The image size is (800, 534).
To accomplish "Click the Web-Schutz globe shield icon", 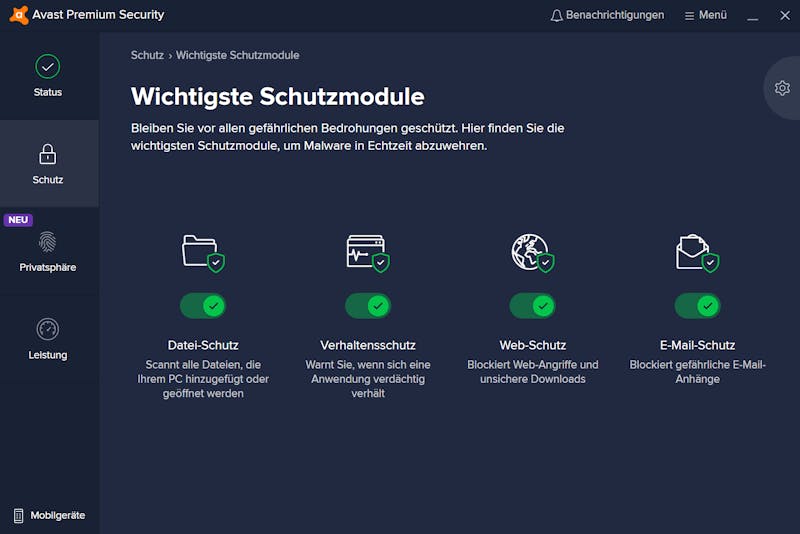I will click(x=533, y=253).
